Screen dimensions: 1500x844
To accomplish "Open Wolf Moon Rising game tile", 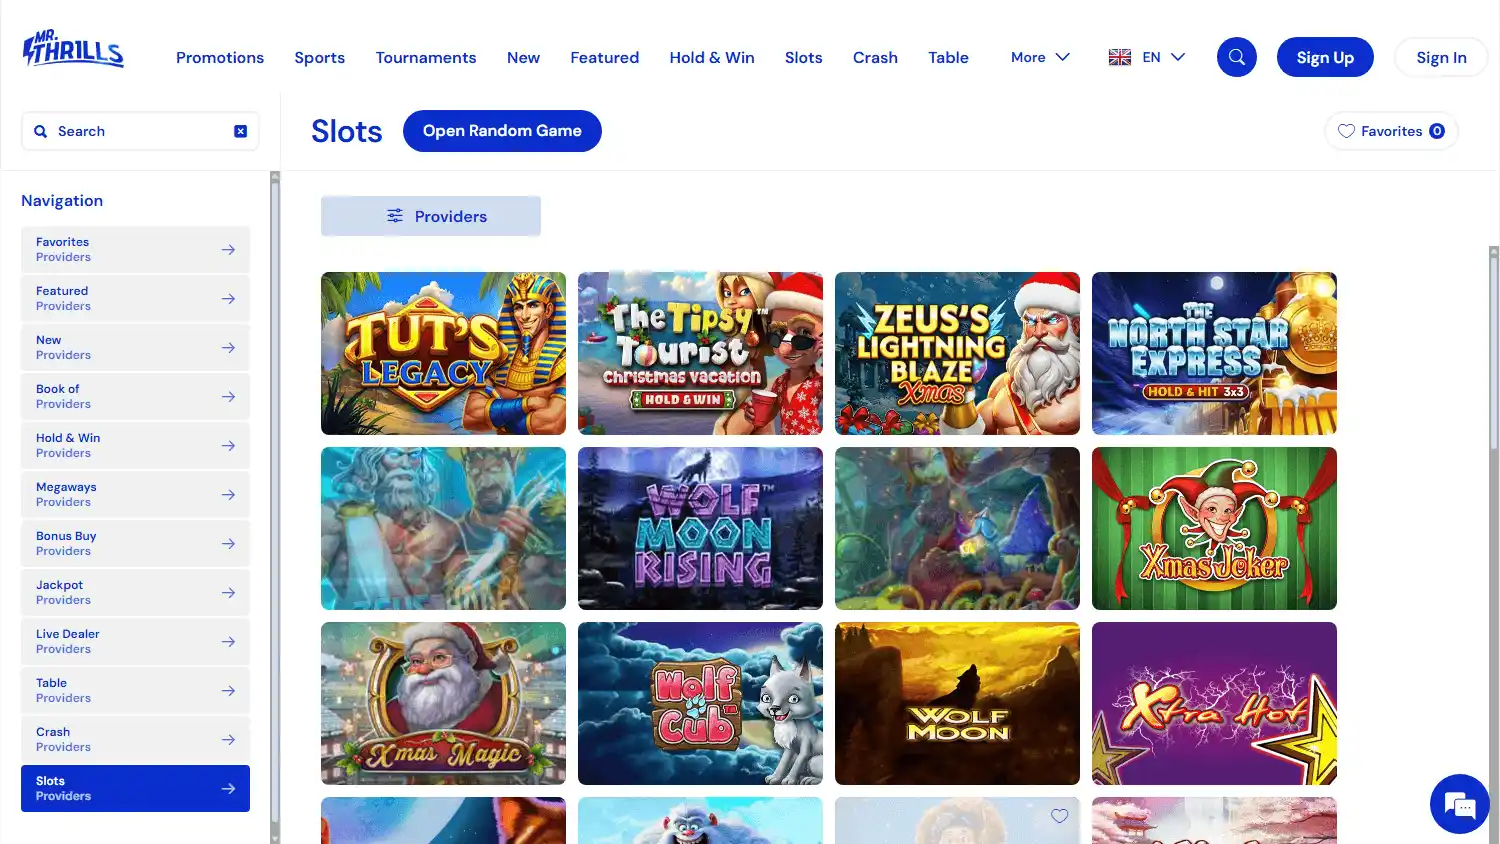I will click(700, 528).
